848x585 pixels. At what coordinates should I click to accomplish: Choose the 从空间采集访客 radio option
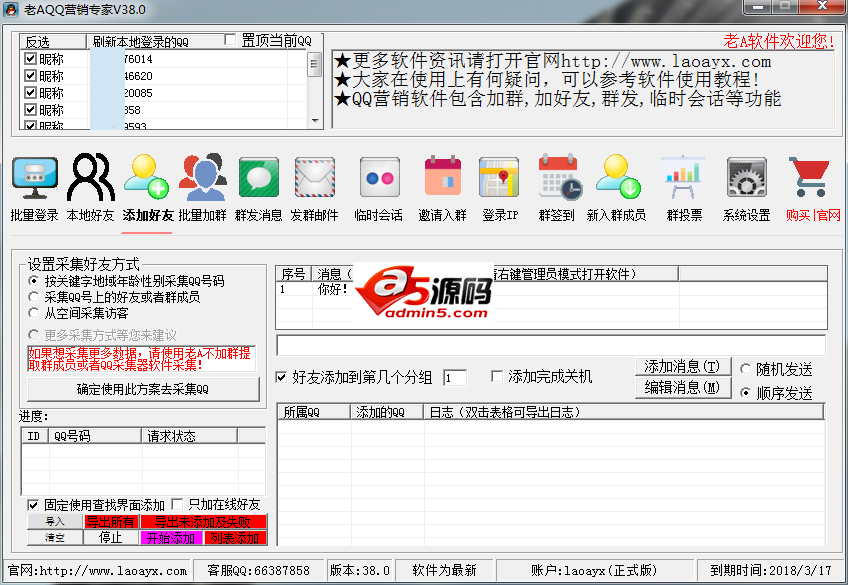pyautogui.click(x=34, y=313)
